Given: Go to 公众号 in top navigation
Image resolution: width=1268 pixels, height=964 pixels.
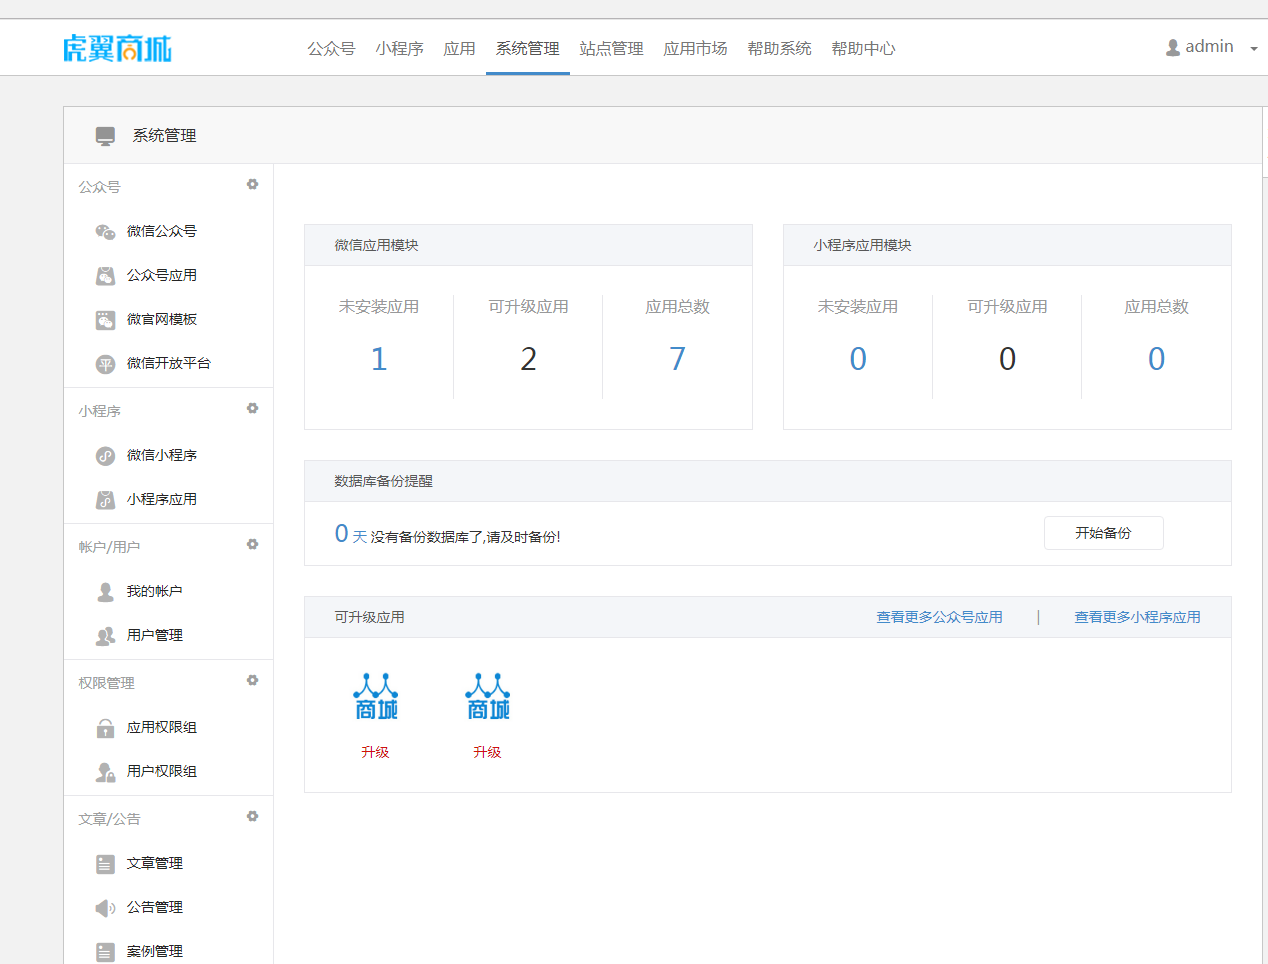Looking at the screenshot, I should (331, 48).
